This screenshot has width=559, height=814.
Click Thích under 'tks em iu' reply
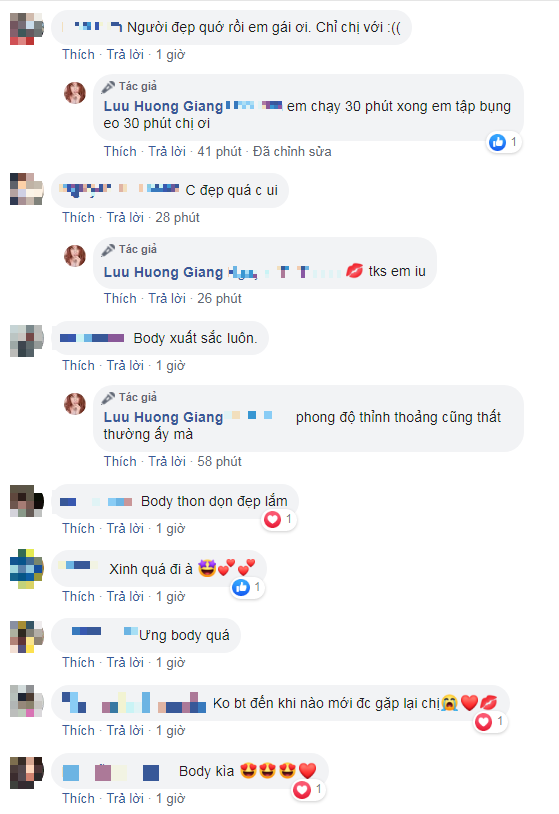point(120,299)
